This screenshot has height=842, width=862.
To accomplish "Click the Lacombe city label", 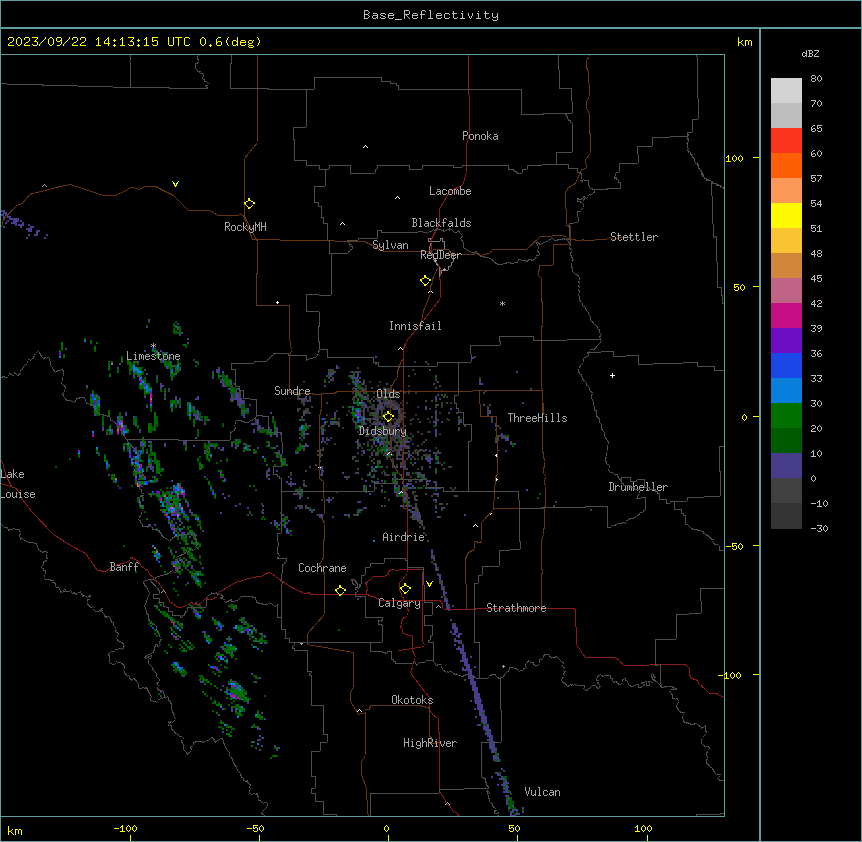I will (x=450, y=191).
